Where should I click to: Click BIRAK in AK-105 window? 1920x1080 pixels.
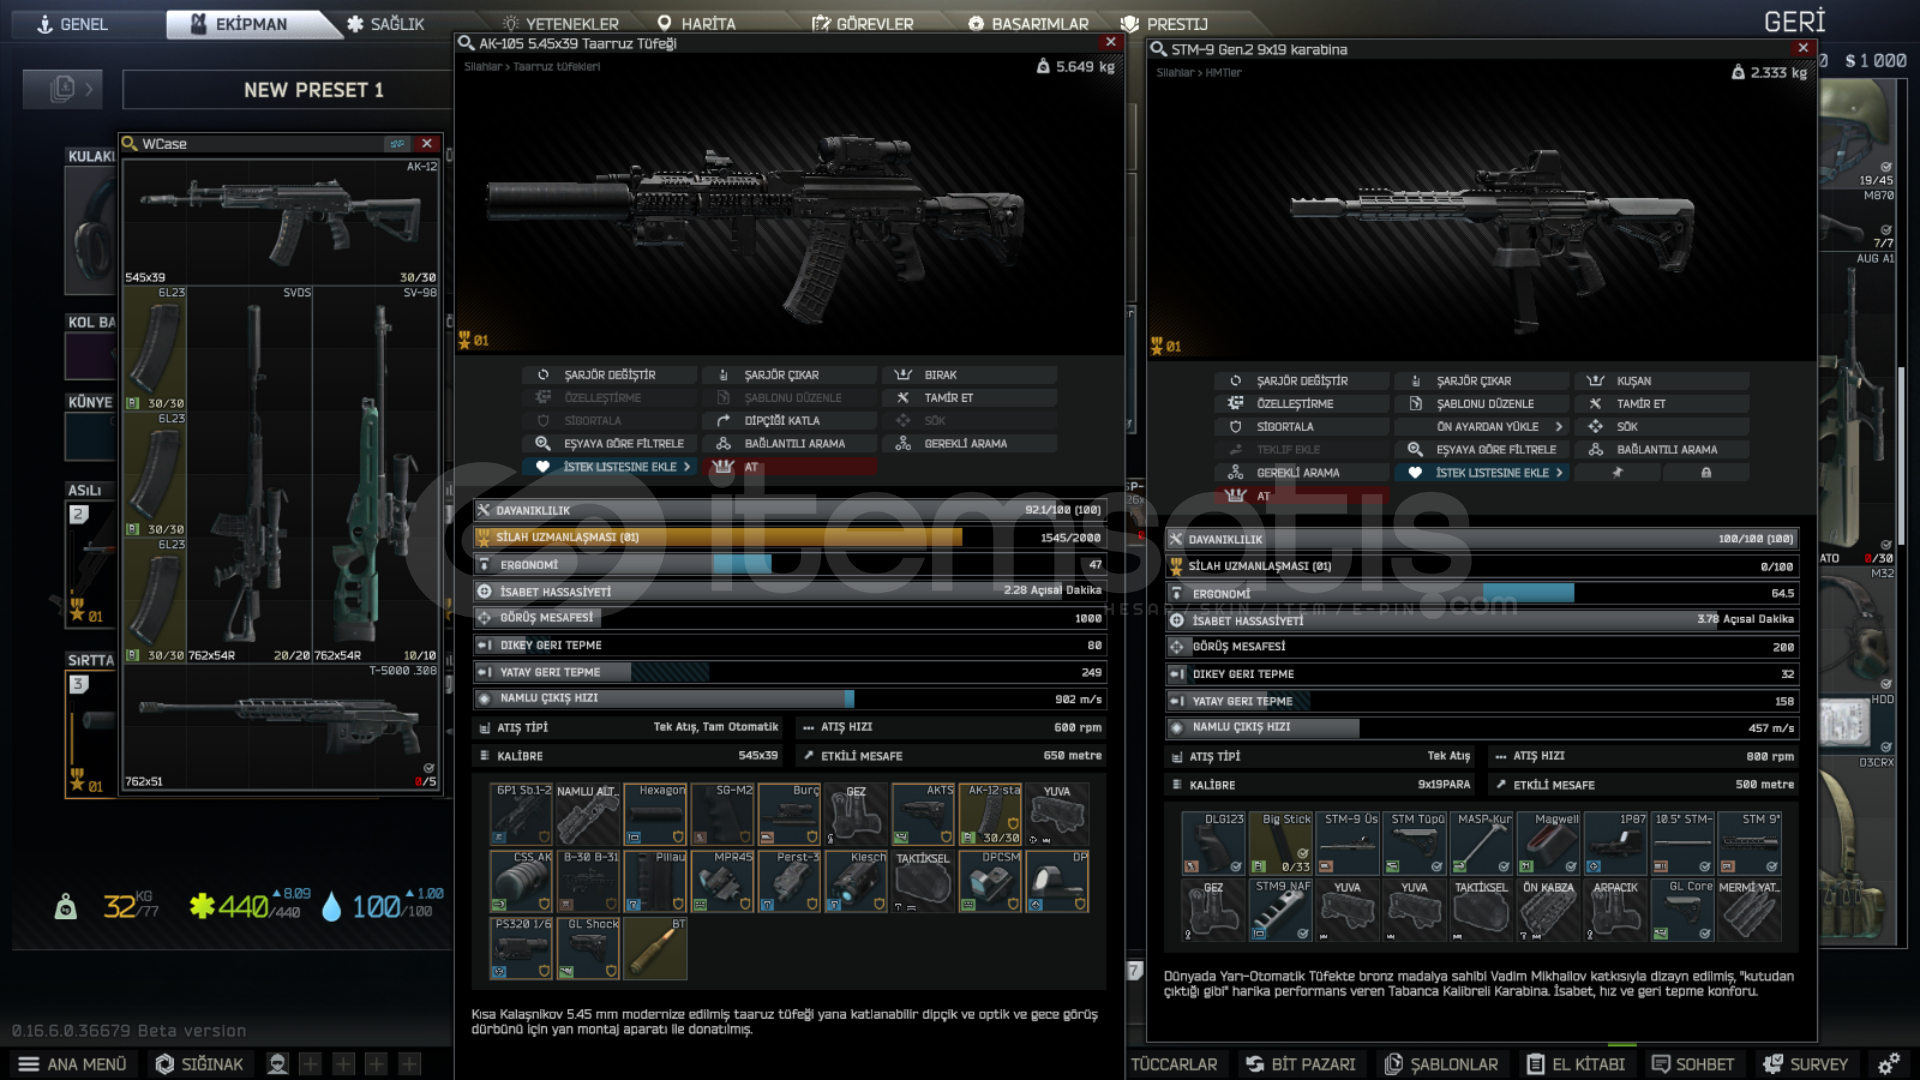pos(970,375)
